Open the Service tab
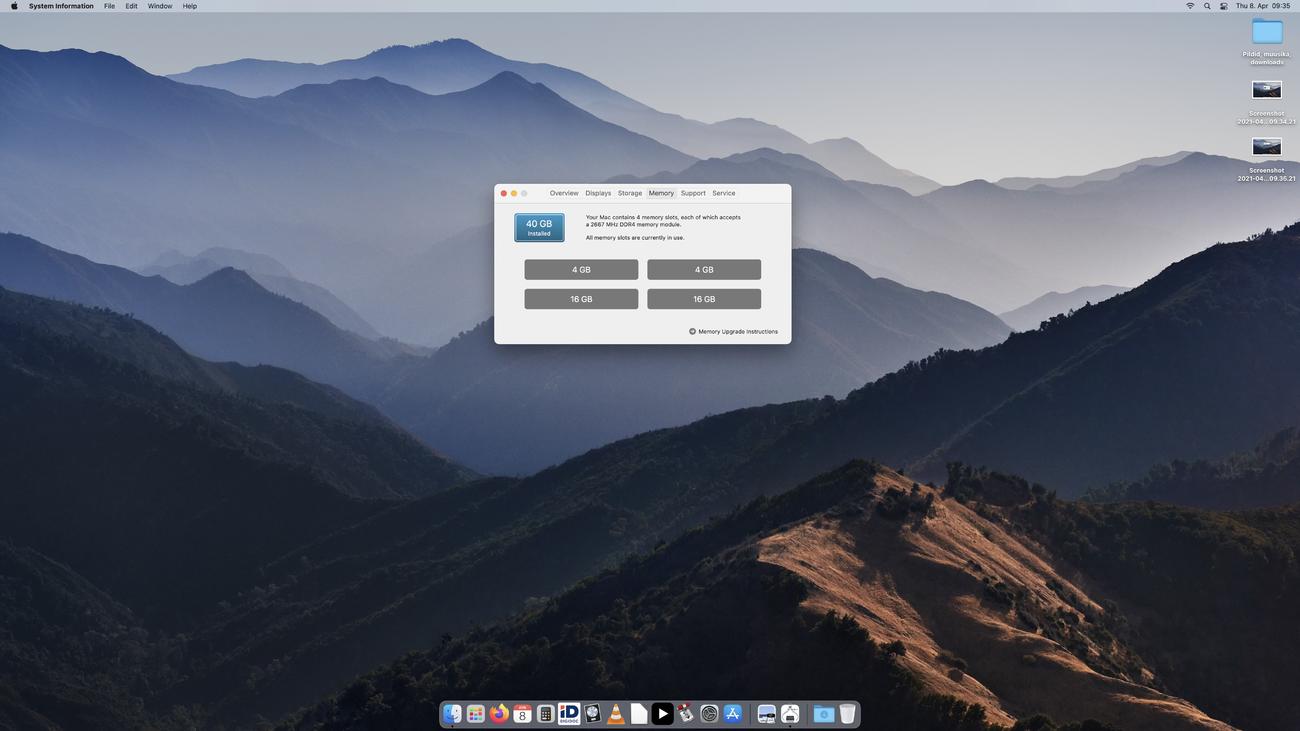 click(x=724, y=193)
